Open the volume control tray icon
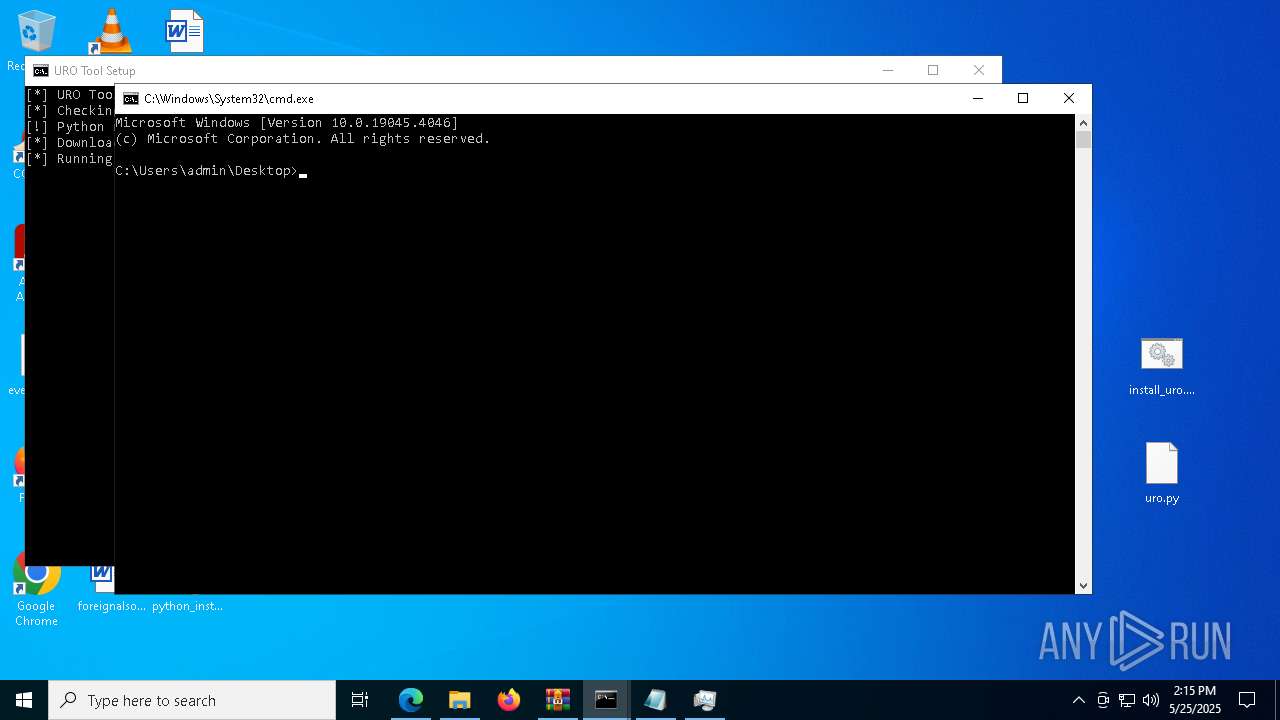The height and width of the screenshot is (720, 1280). point(1151,700)
